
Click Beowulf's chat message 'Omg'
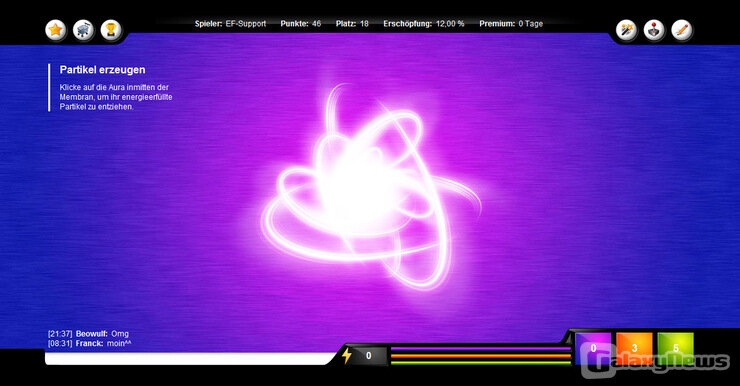point(120,334)
